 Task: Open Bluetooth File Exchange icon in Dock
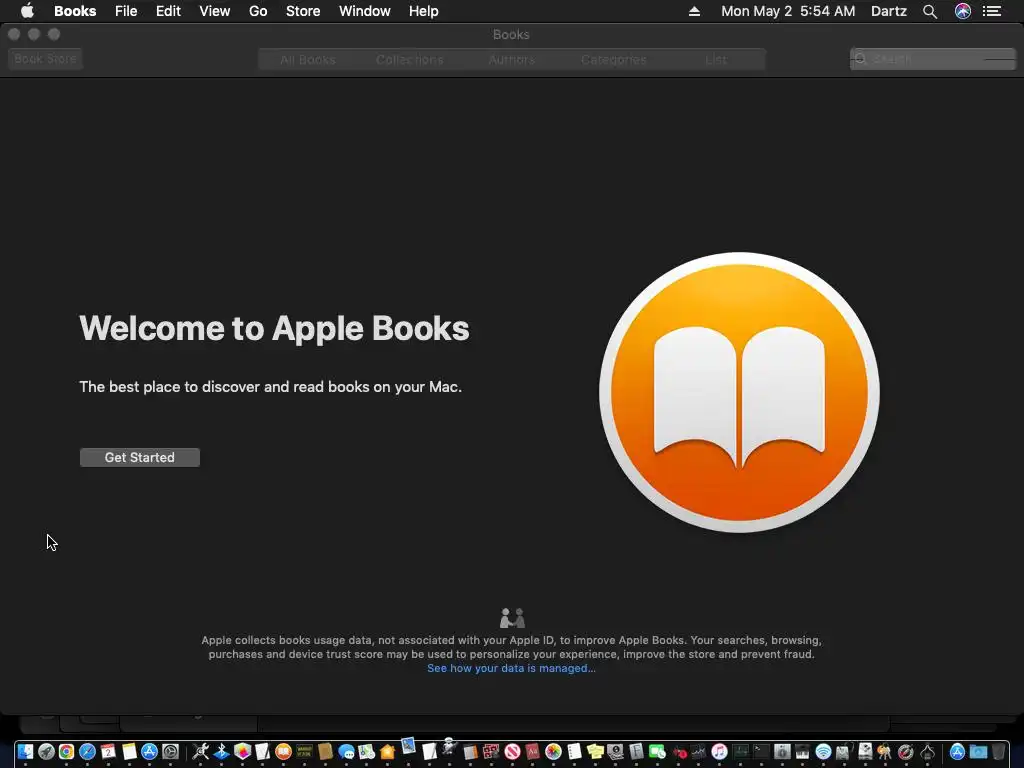pyautogui.click(x=221, y=752)
